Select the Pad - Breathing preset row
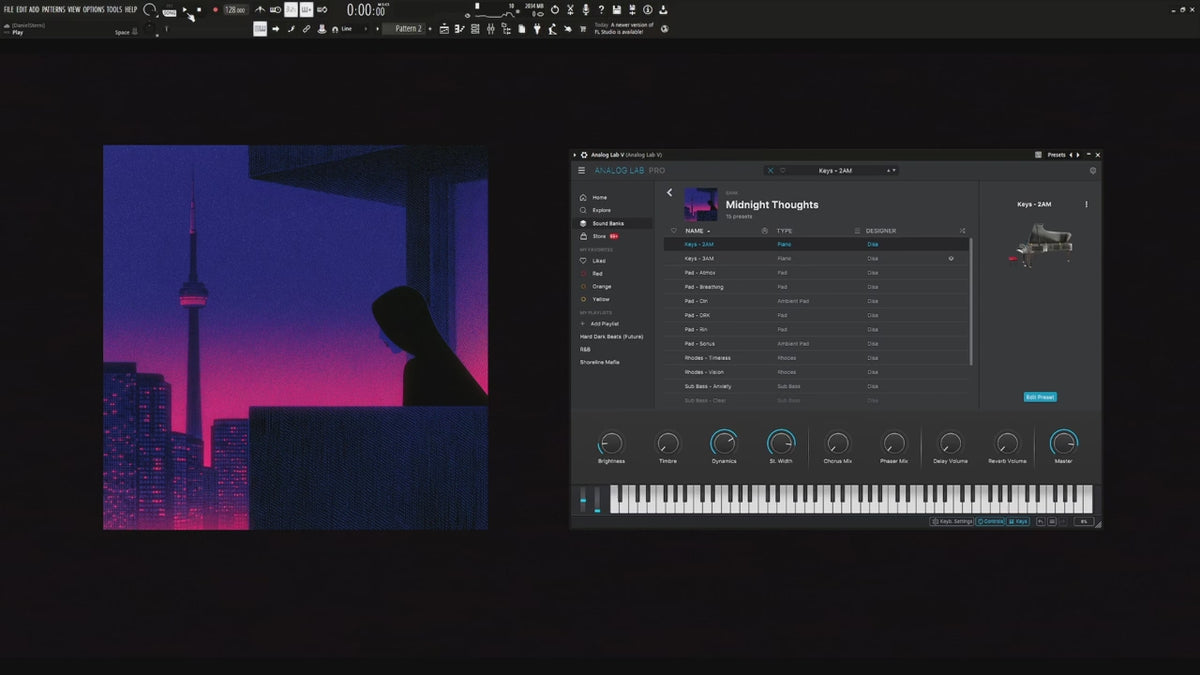The image size is (1200, 675). [817, 287]
